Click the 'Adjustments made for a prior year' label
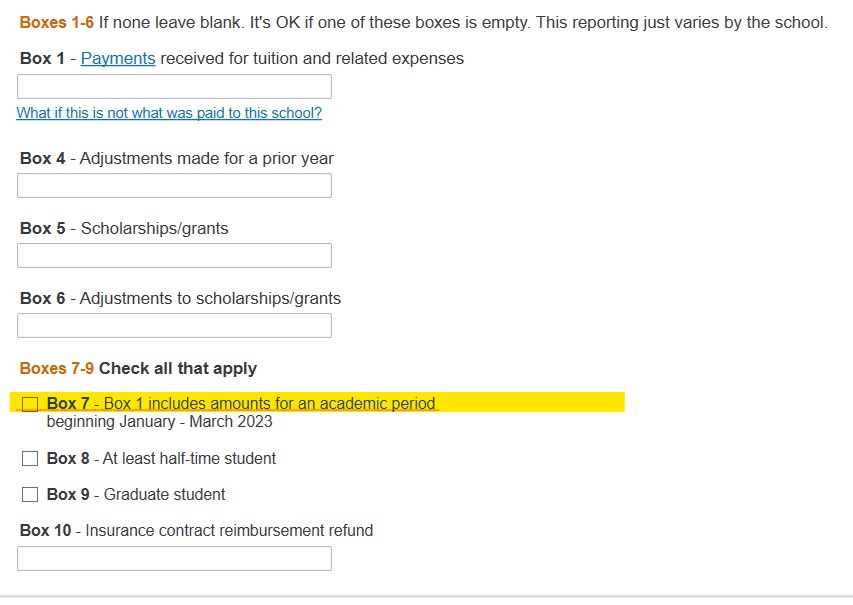The height and width of the screenshot is (605, 853). pos(207,159)
